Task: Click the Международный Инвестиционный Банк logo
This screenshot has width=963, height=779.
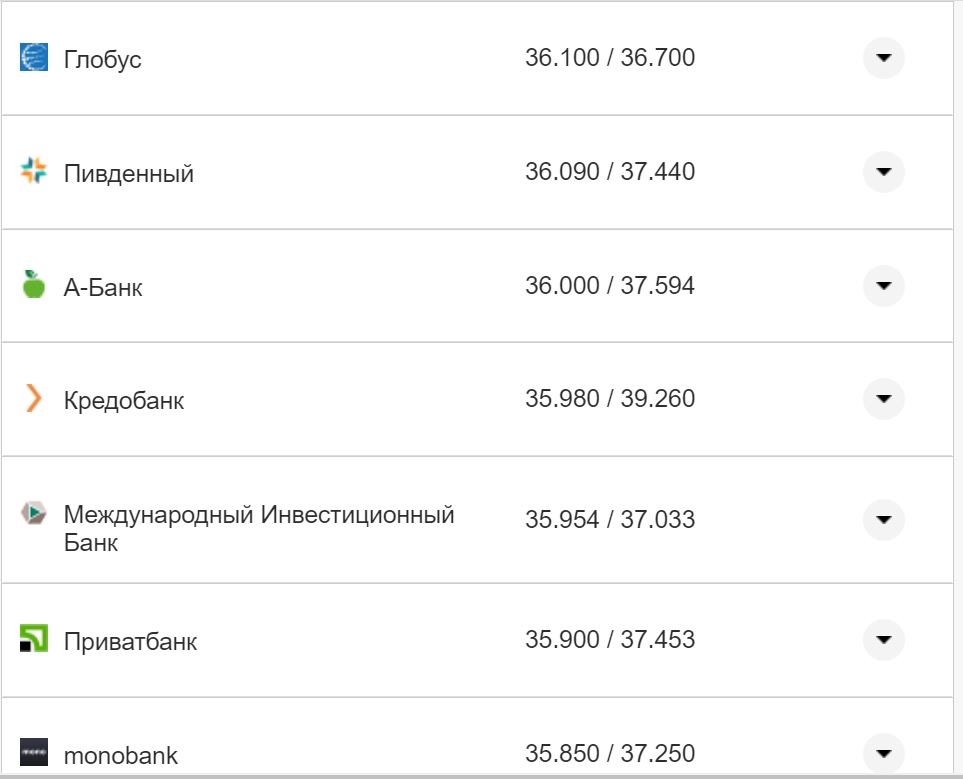Action: (32, 512)
